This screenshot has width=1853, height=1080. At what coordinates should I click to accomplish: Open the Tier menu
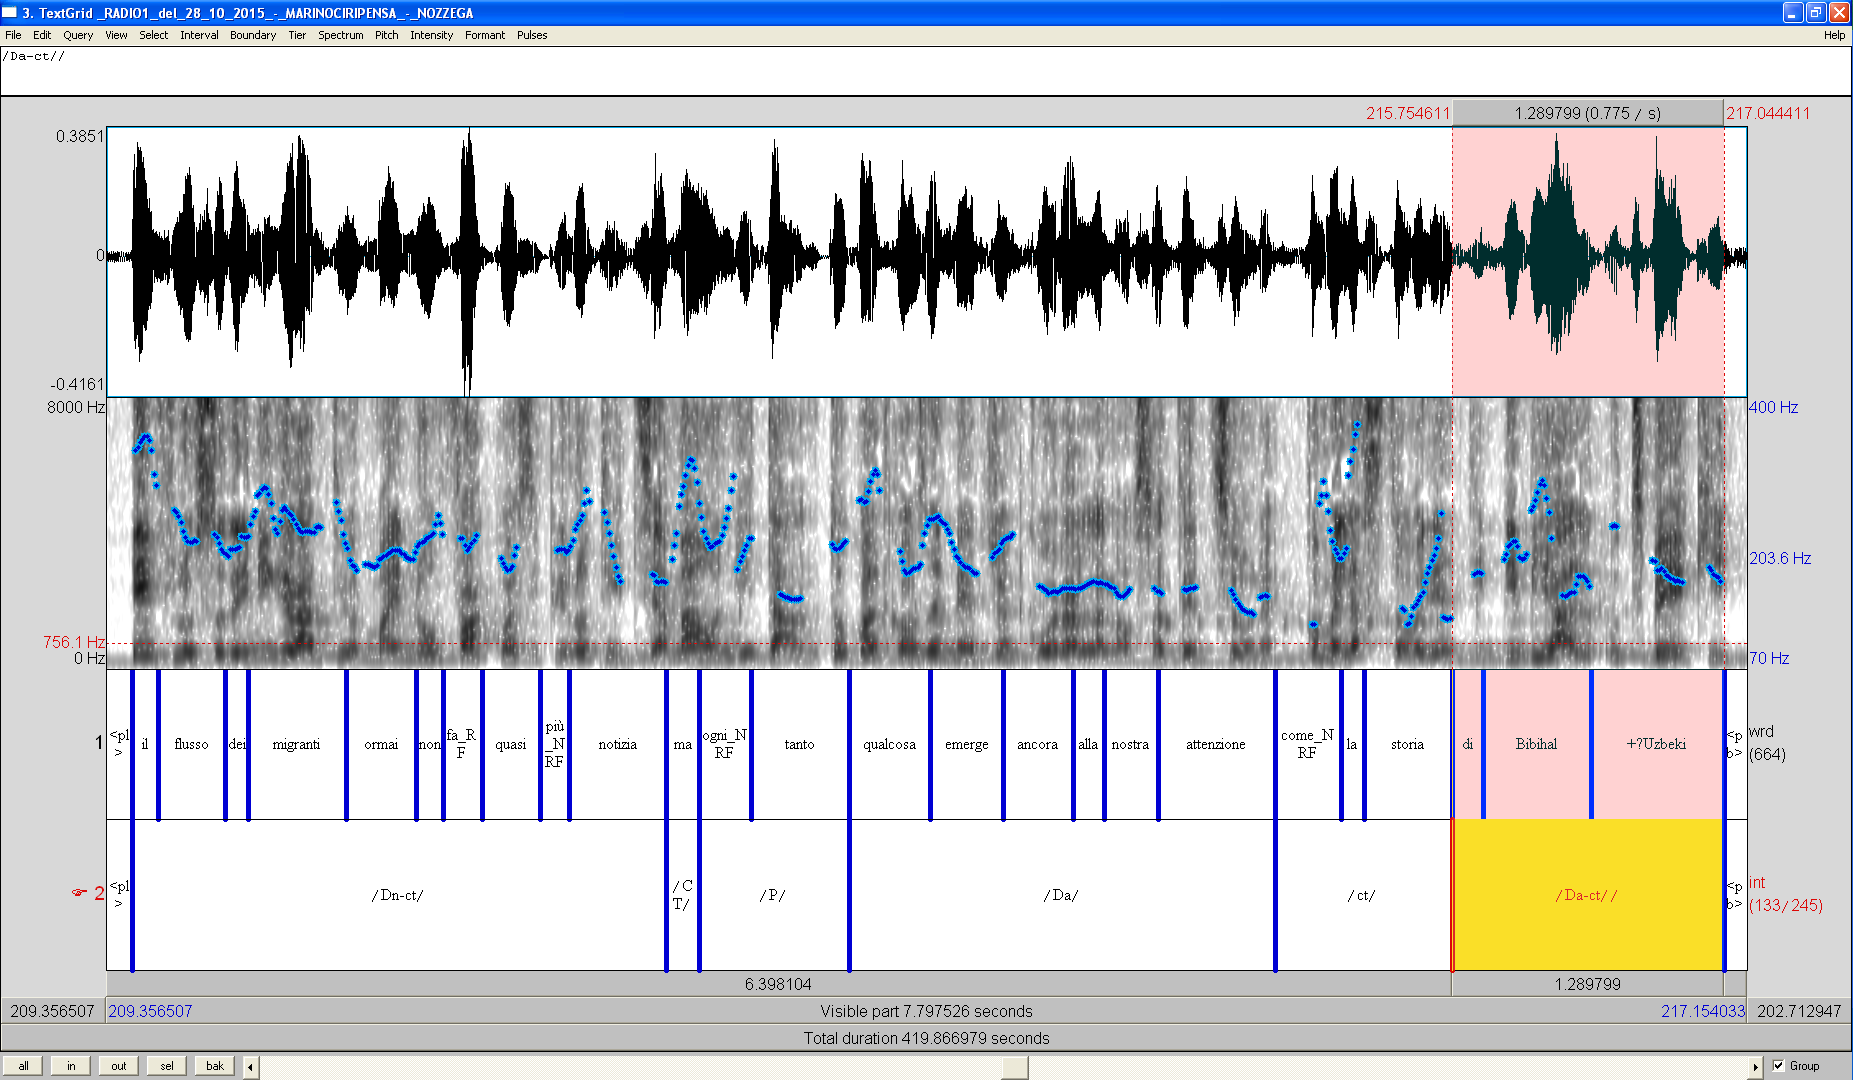click(297, 35)
